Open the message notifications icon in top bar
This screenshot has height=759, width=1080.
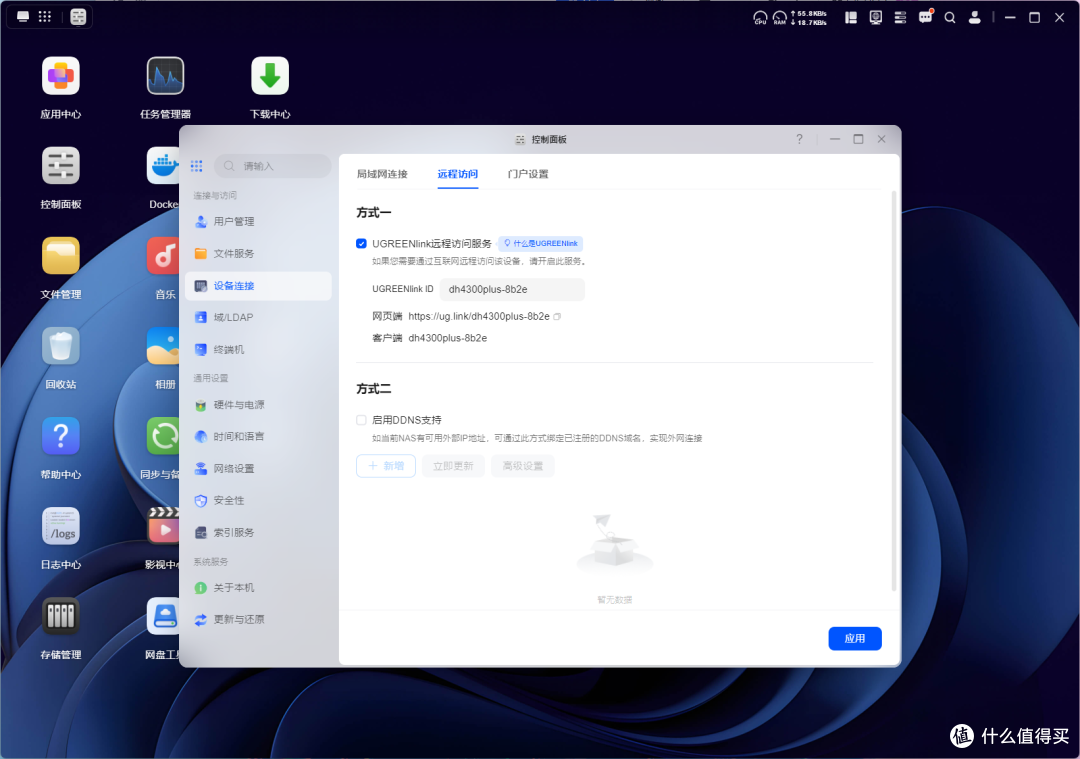[925, 17]
